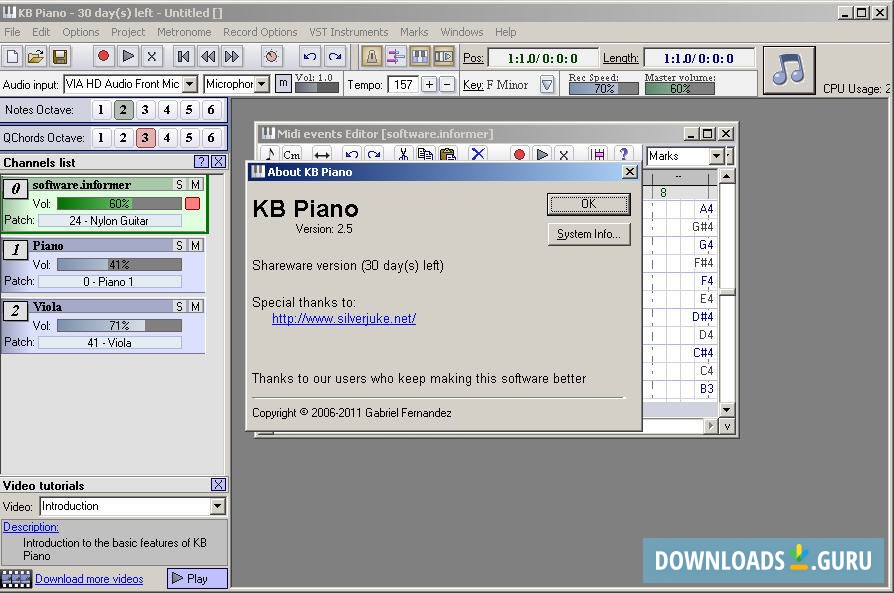Viewport: 894px width, 593px height.
Task: Delete with blue X in Midi Editor
Action: pos(478,155)
